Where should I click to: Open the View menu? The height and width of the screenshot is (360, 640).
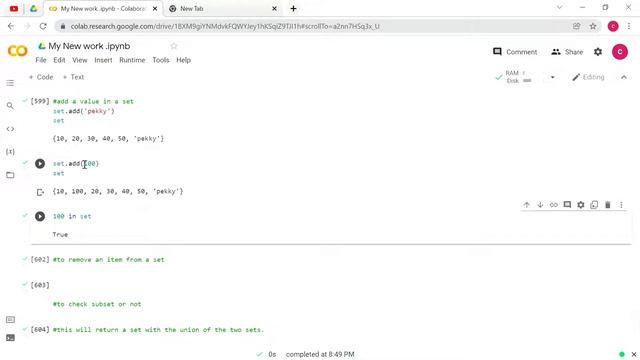80,60
